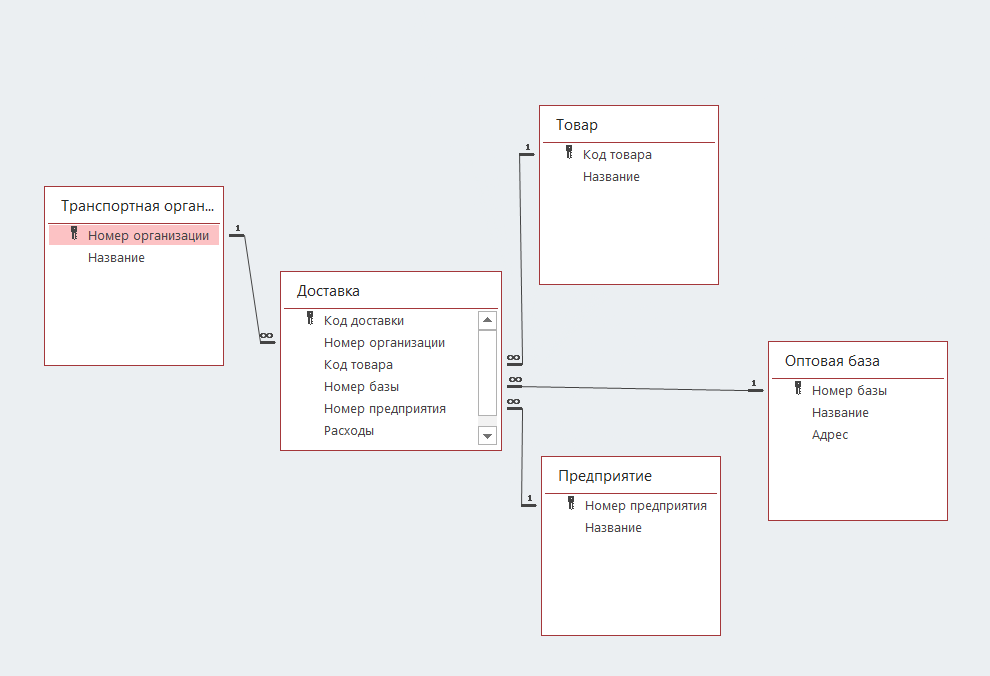Click the key icon beside Код товара
The image size is (990, 676).
(569, 152)
